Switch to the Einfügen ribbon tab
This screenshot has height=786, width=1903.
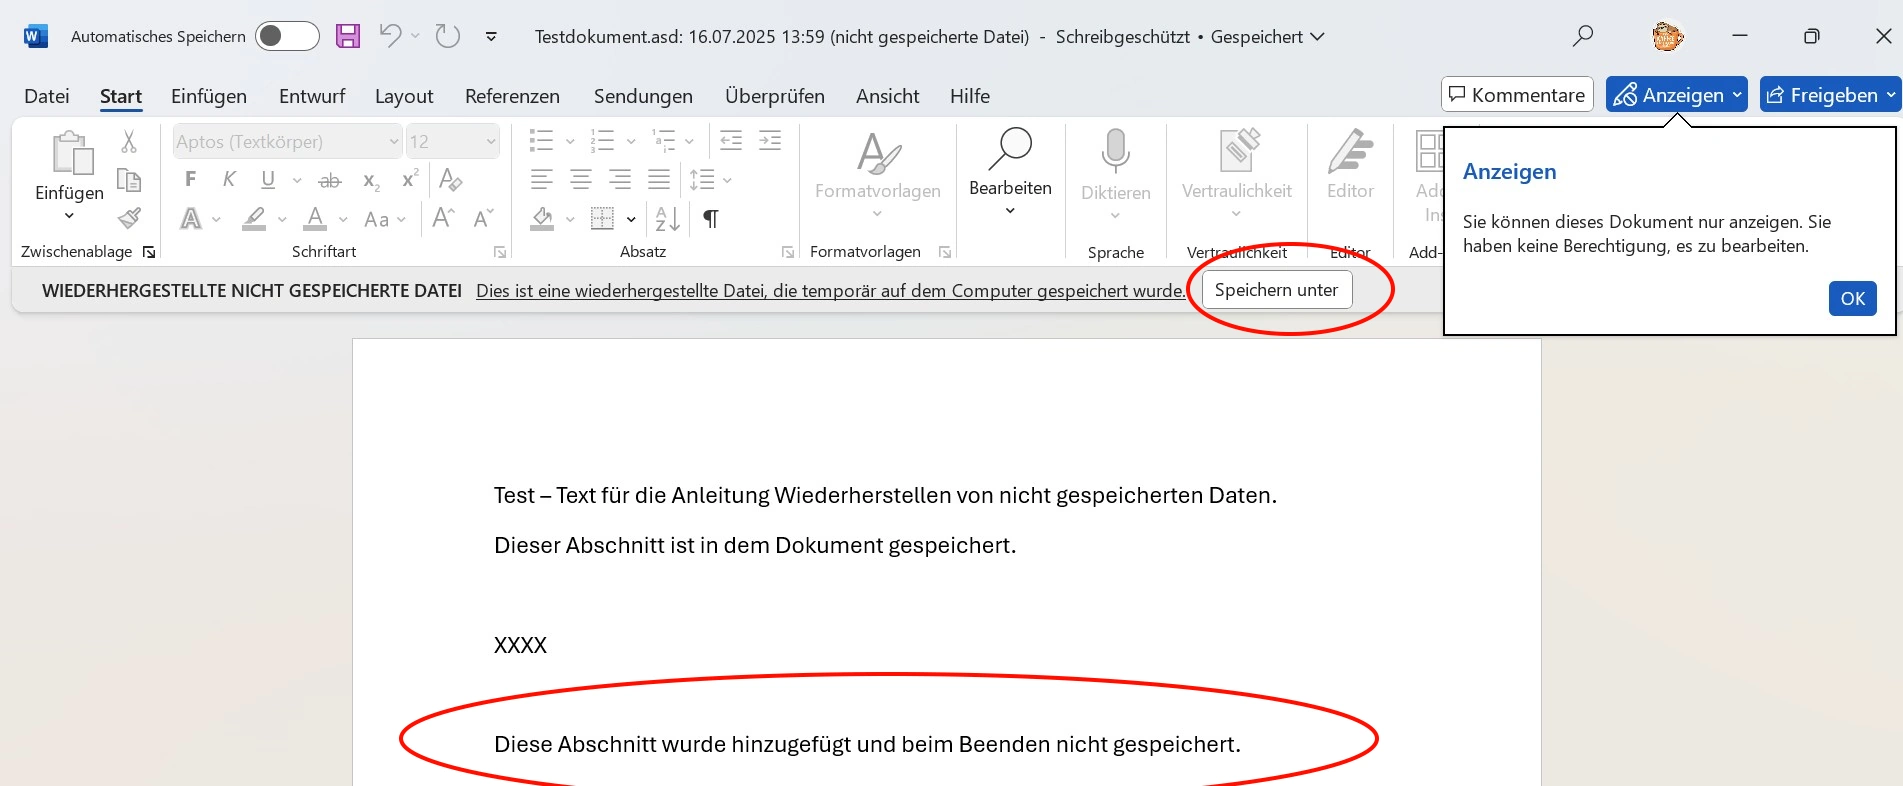click(209, 96)
